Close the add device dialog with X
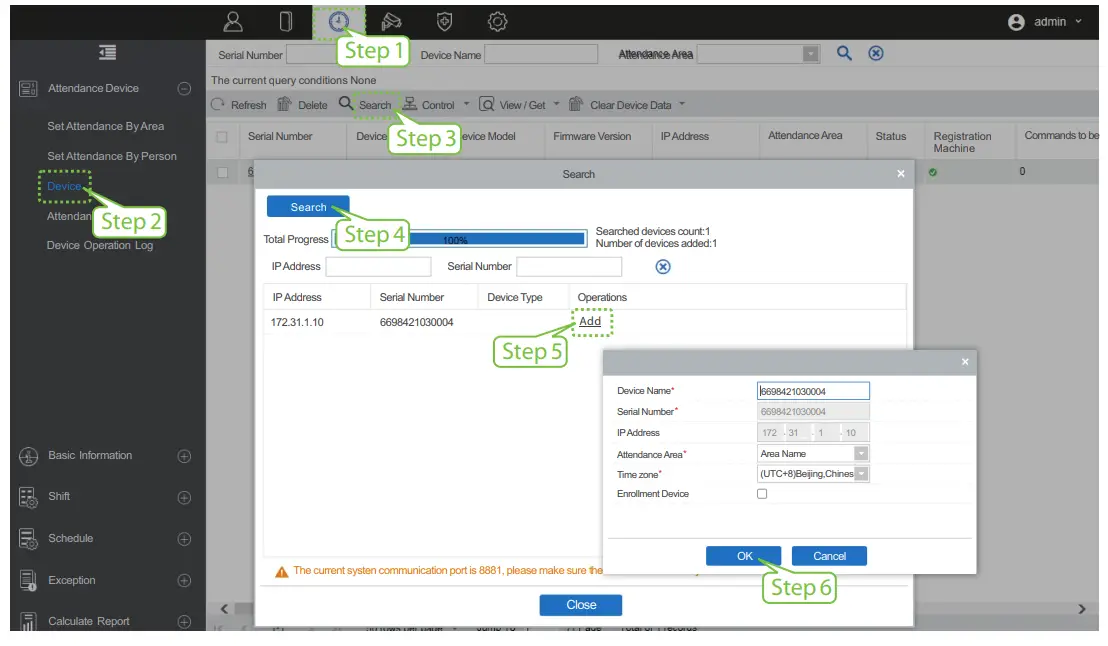Screen dimensions: 1108x646 coord(965,362)
